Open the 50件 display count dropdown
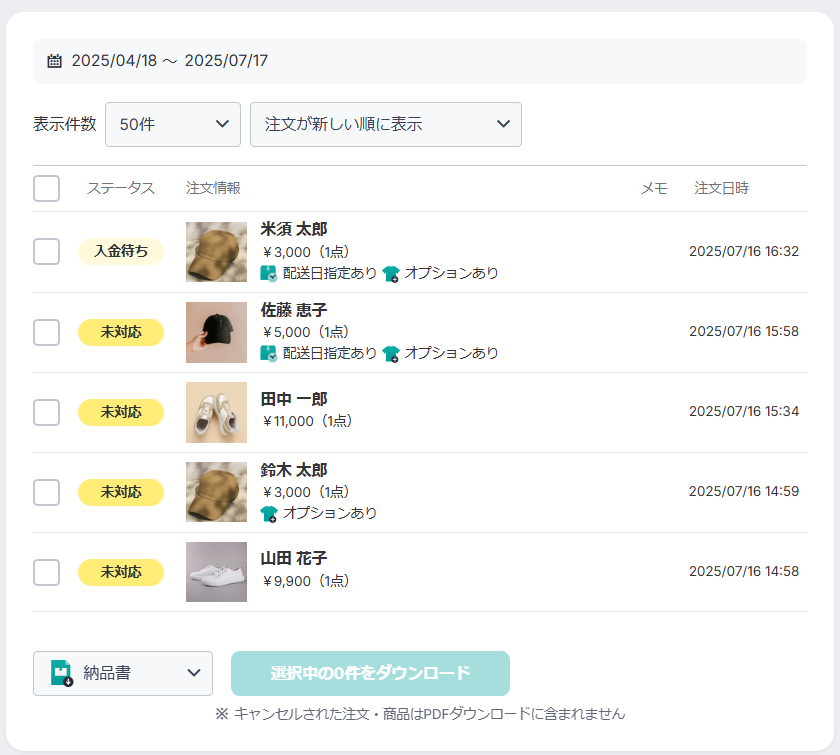 [173, 124]
